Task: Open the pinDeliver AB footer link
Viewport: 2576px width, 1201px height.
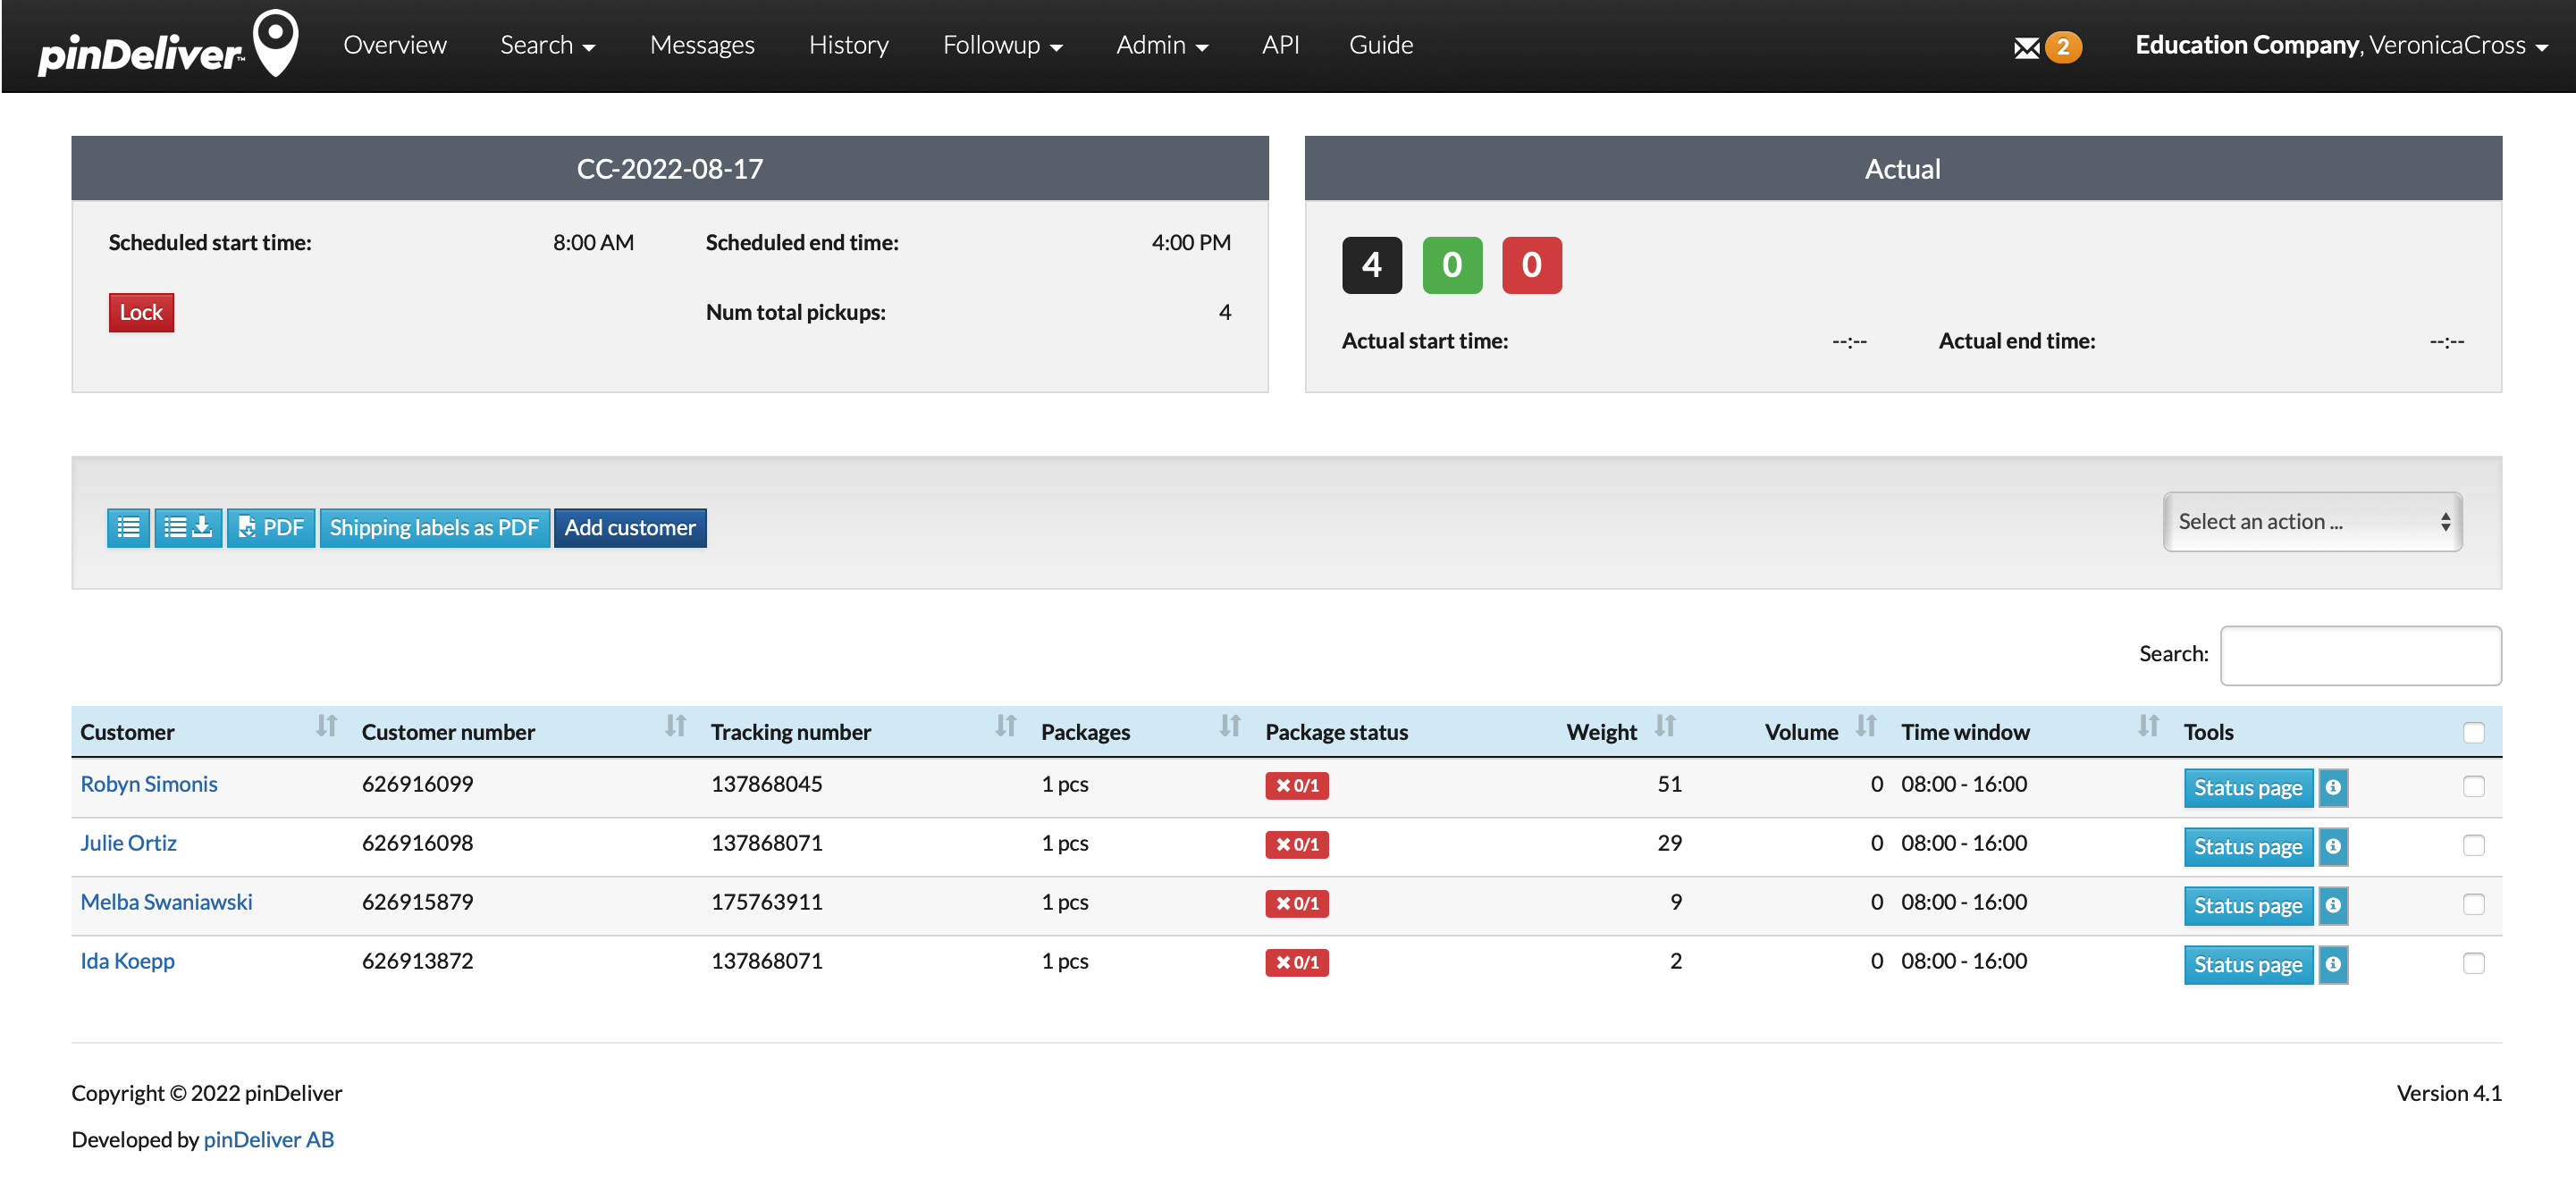Action: 268,1139
